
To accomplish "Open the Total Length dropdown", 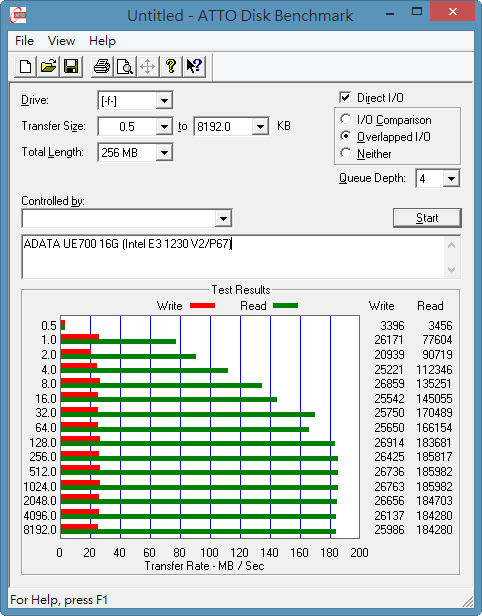I will click(164, 152).
